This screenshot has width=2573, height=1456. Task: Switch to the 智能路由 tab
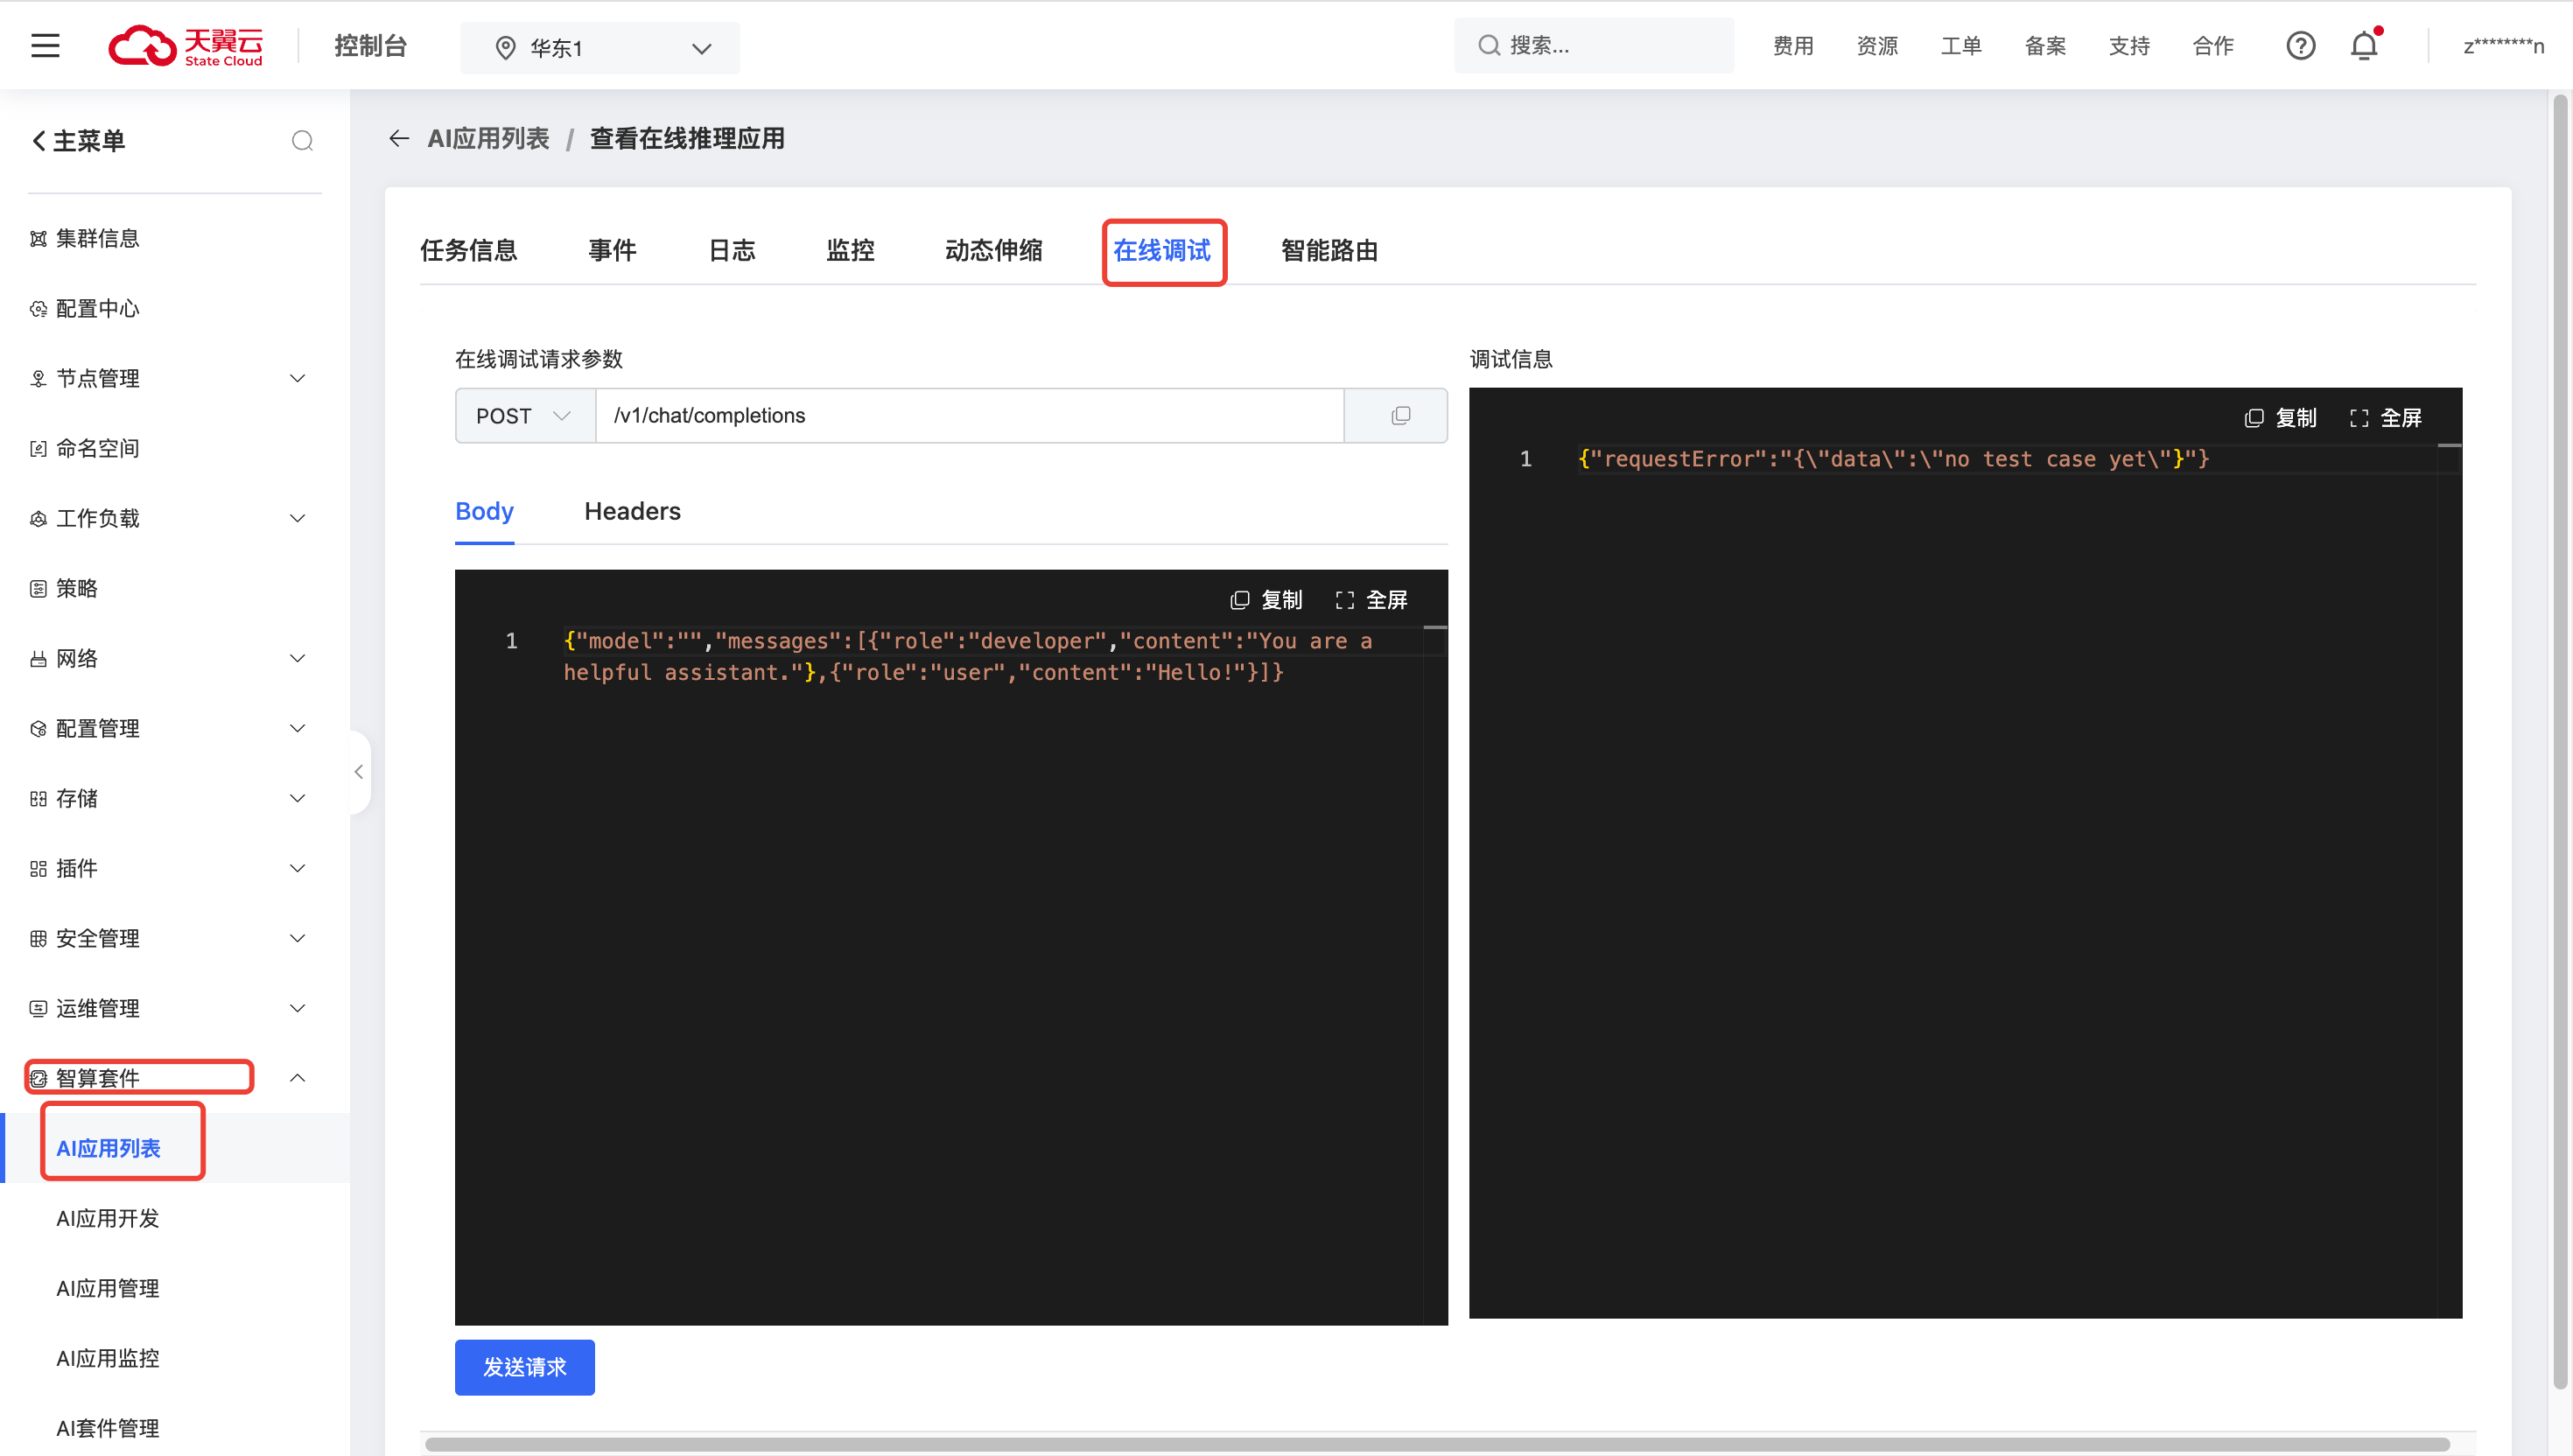(x=1329, y=250)
